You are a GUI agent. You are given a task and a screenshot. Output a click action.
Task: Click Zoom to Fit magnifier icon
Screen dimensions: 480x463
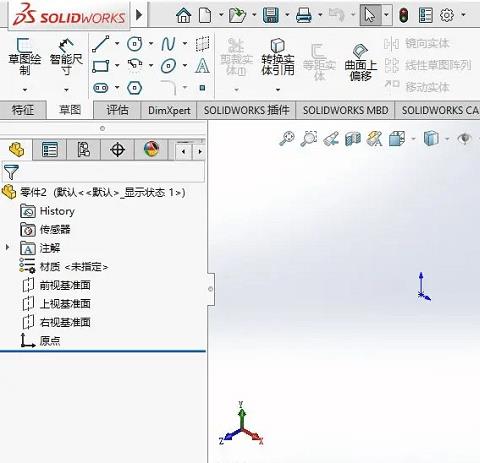tap(287, 139)
